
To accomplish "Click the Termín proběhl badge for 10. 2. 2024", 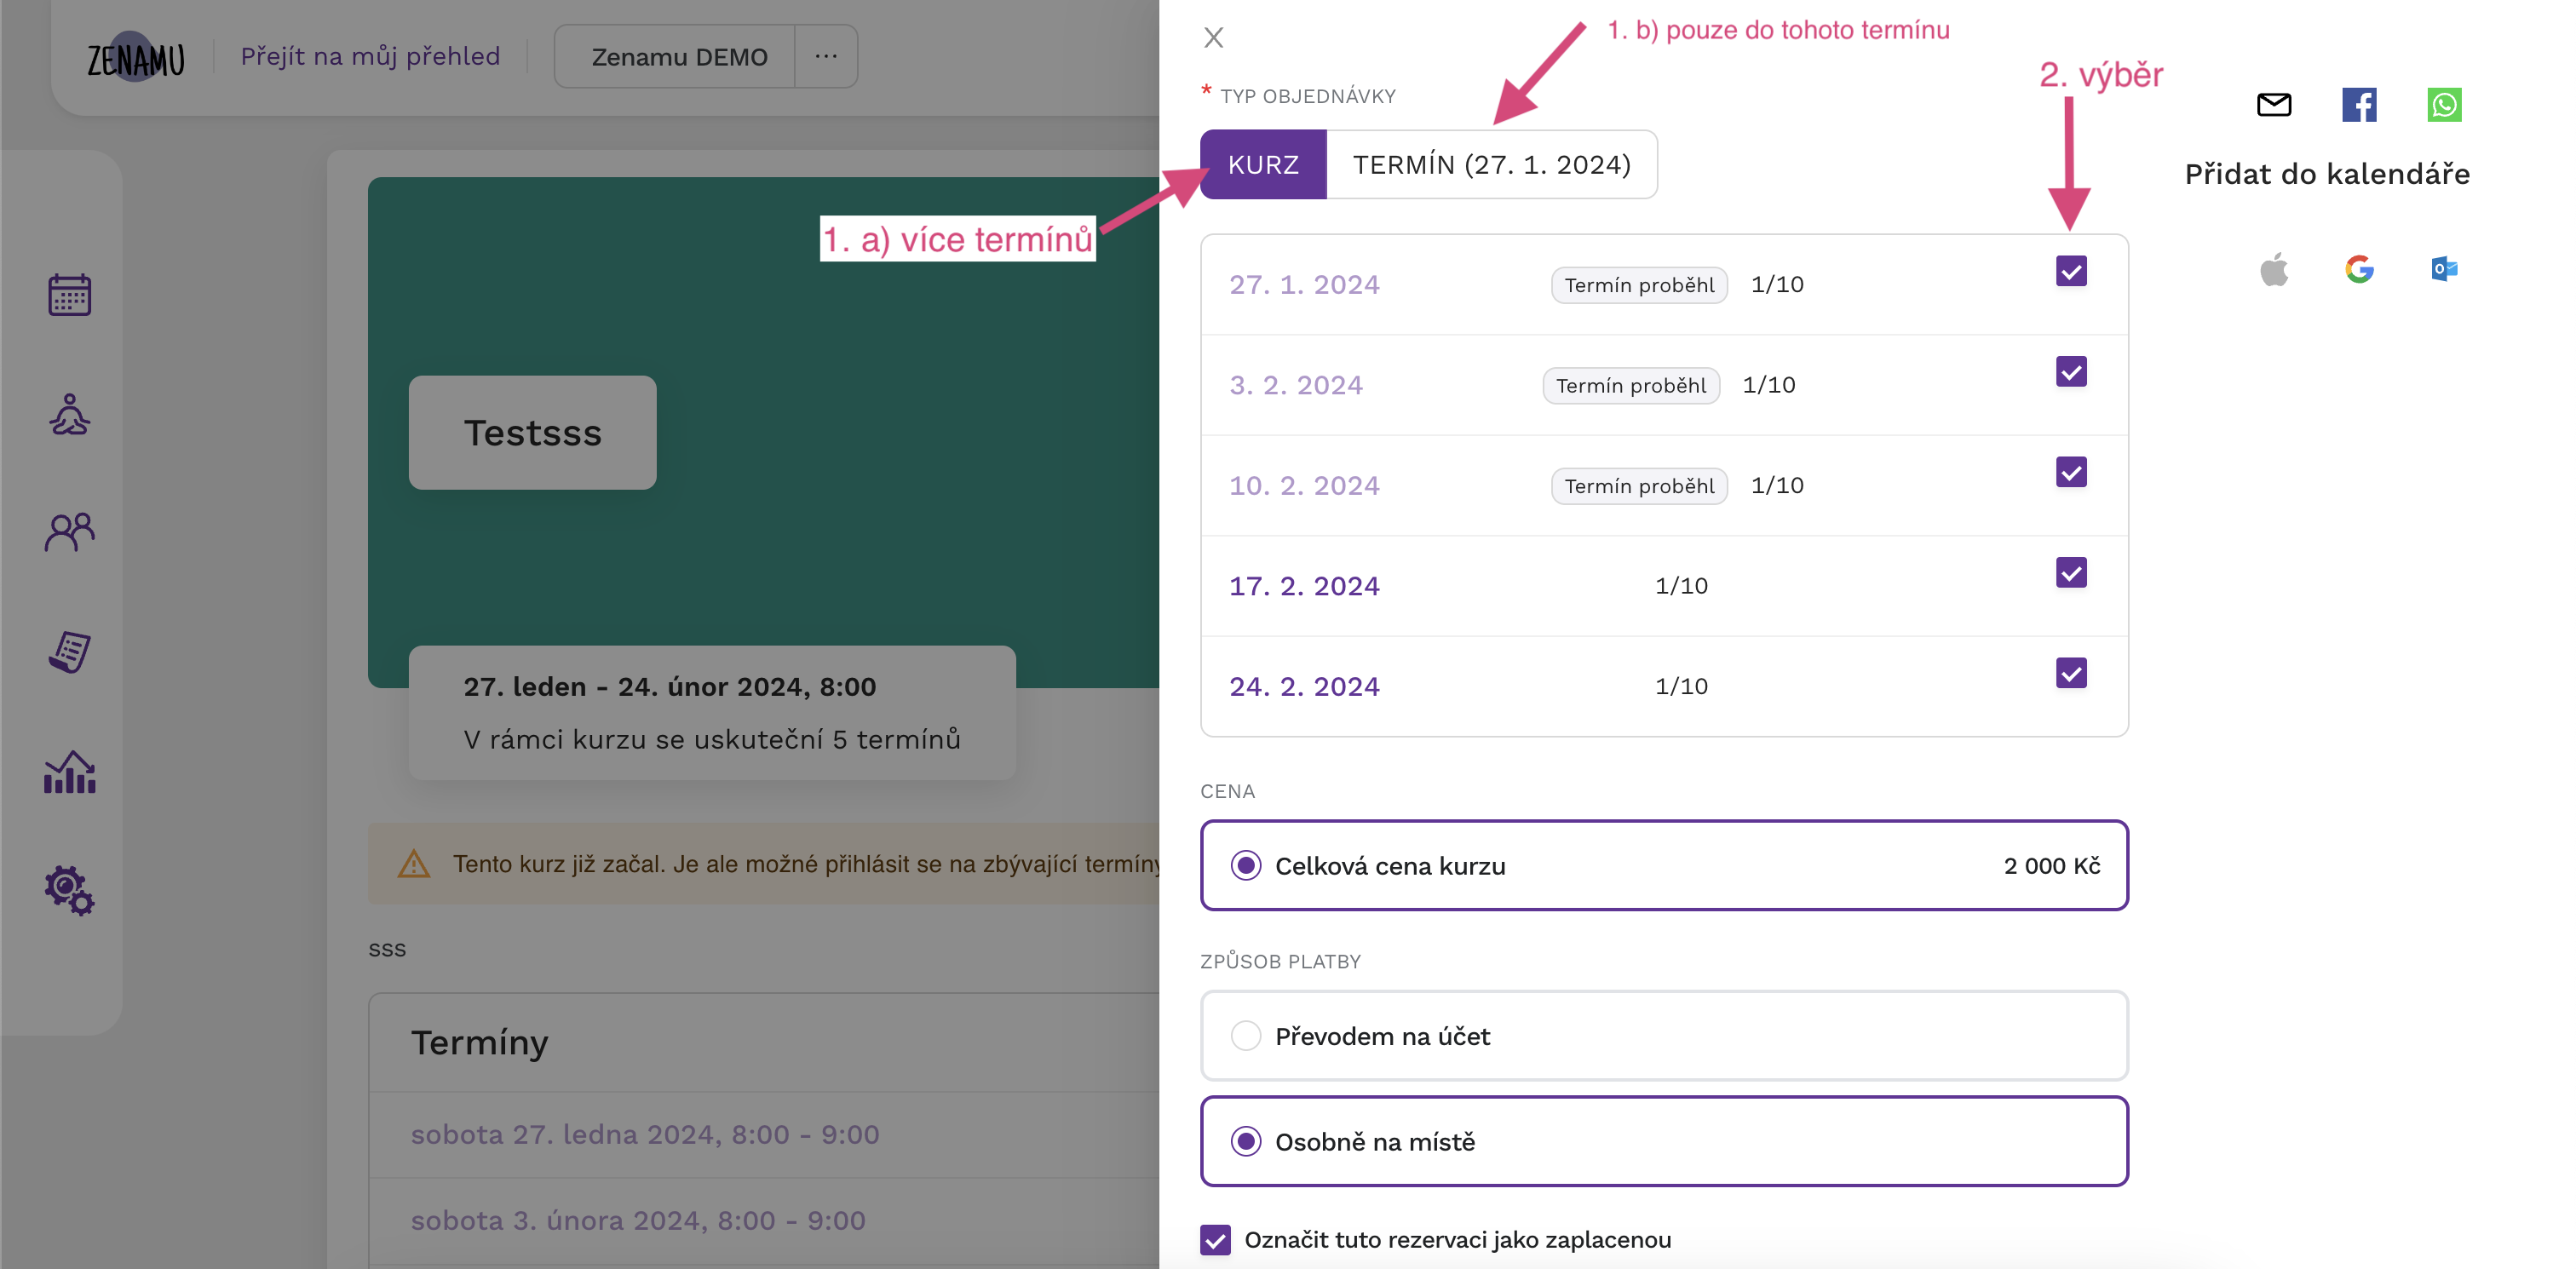I will coord(1639,485).
